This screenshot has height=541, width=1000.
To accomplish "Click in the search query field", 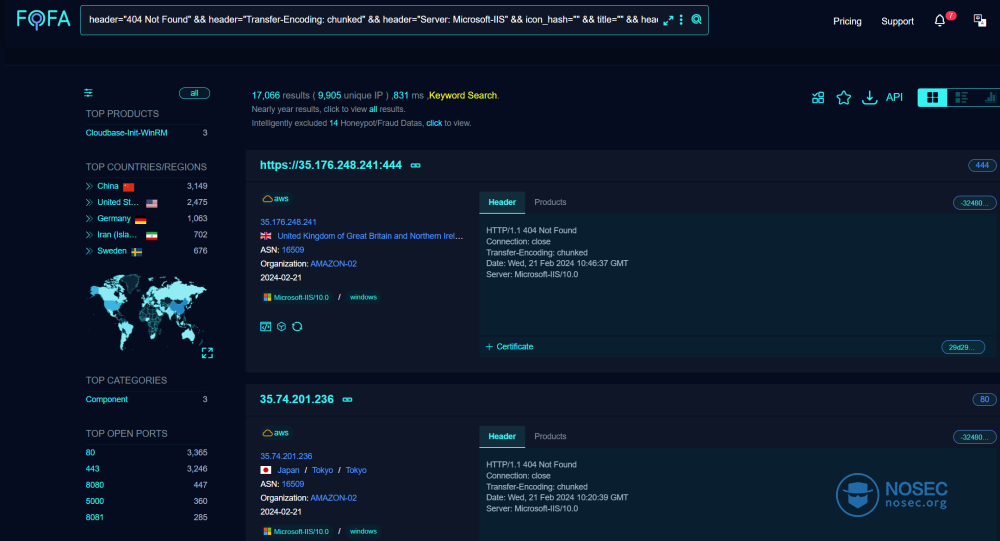I will click(373, 20).
